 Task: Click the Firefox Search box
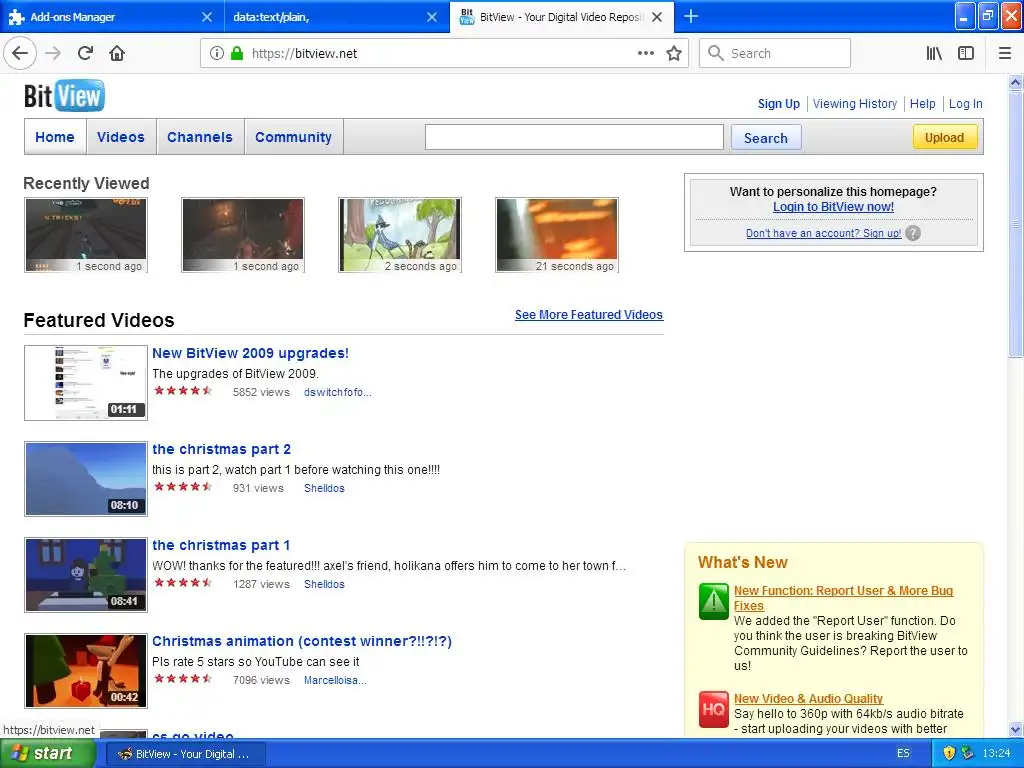pyautogui.click(x=775, y=53)
